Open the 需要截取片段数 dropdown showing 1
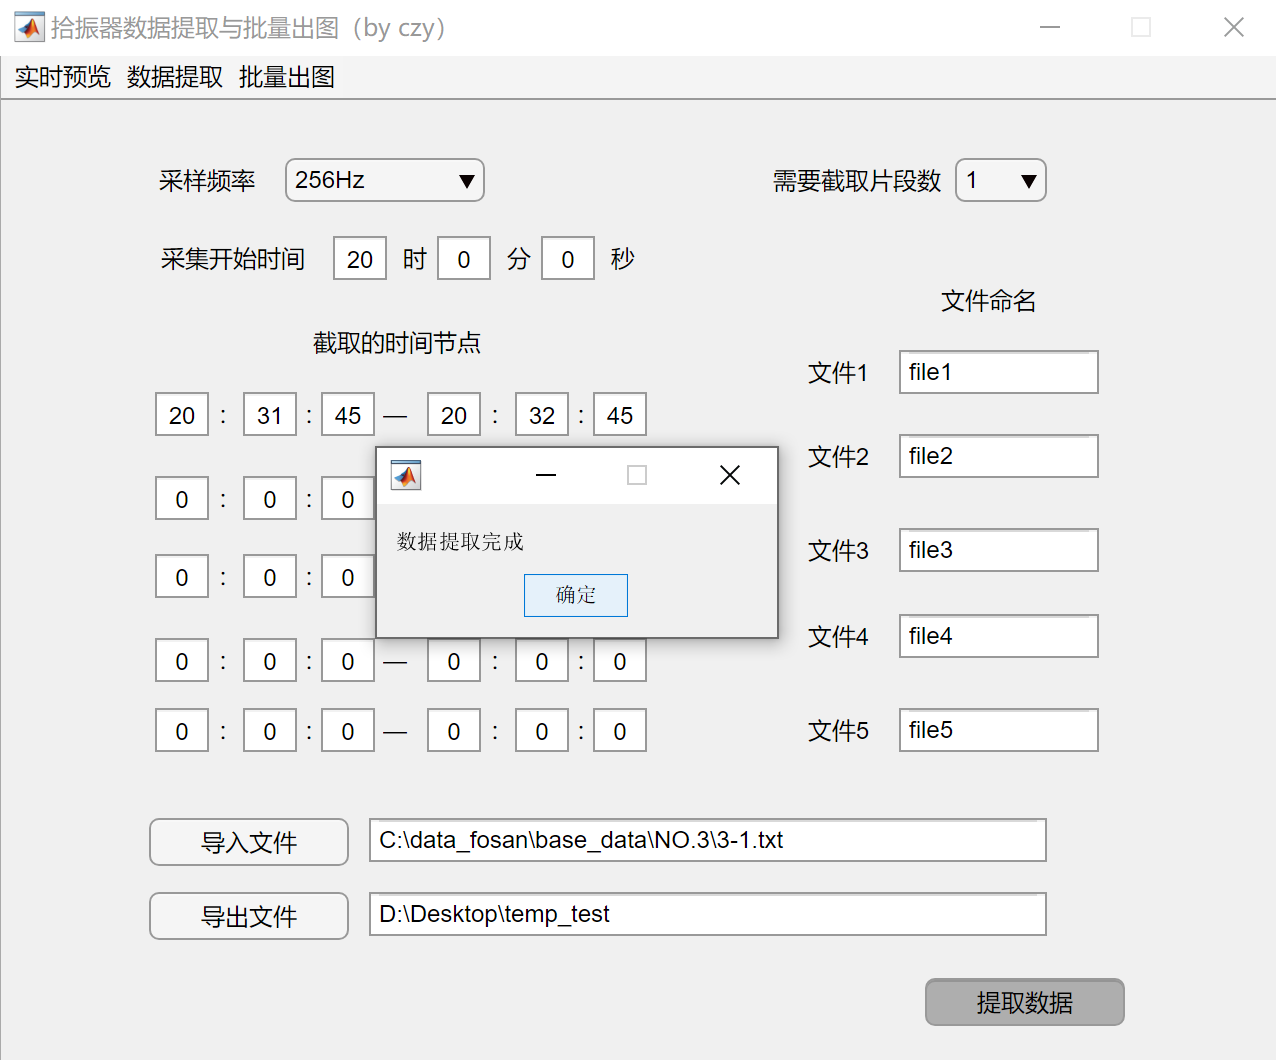This screenshot has height=1060, width=1276. pos(1000,180)
